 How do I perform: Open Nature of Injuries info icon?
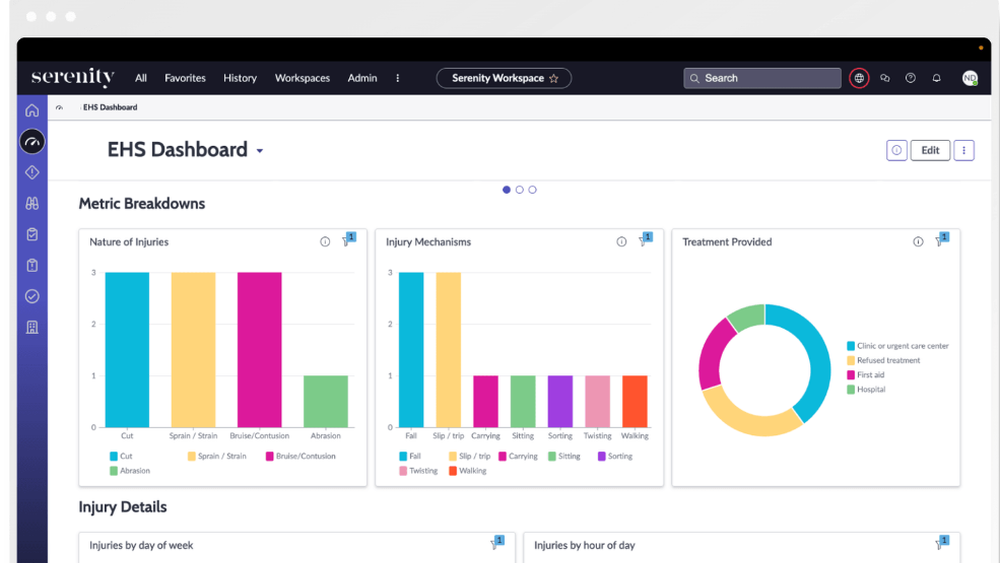coord(325,242)
